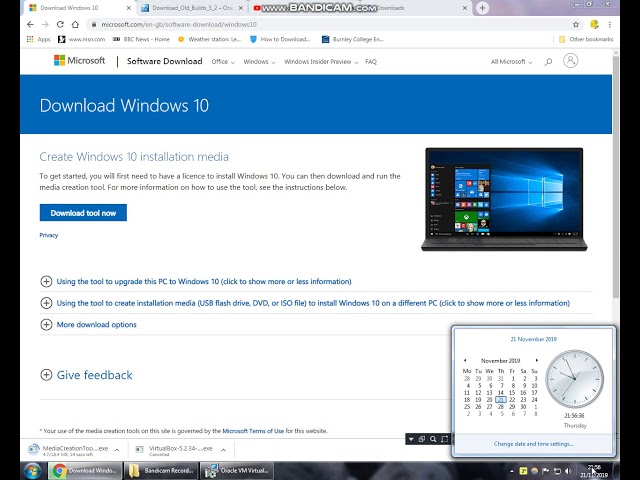Open the Weather station bookmark

(209, 39)
